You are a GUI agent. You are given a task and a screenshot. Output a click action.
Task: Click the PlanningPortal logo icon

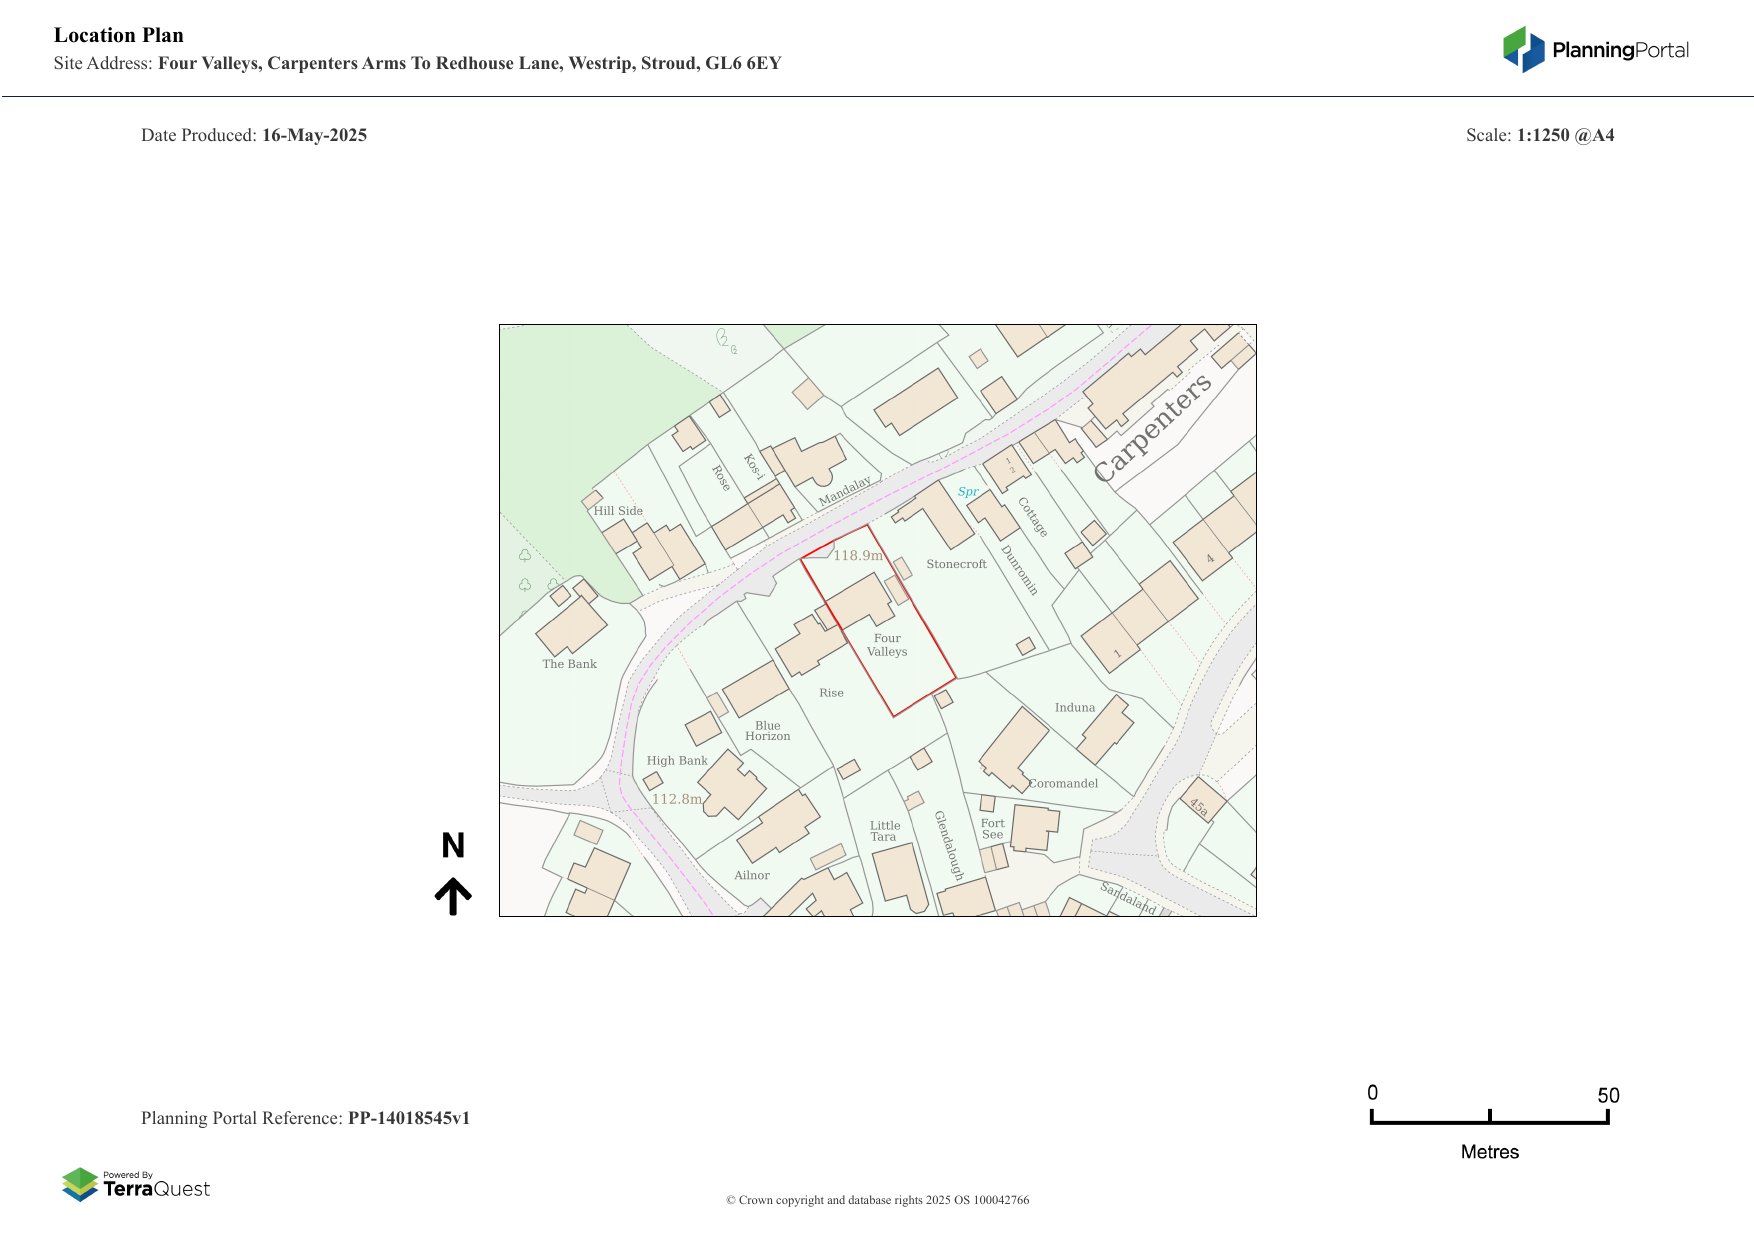(1523, 49)
